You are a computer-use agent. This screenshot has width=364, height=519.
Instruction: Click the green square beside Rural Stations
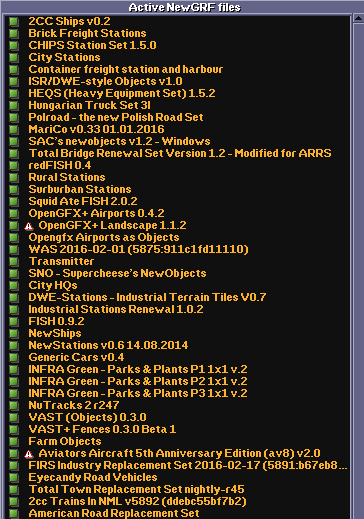tap(14, 178)
